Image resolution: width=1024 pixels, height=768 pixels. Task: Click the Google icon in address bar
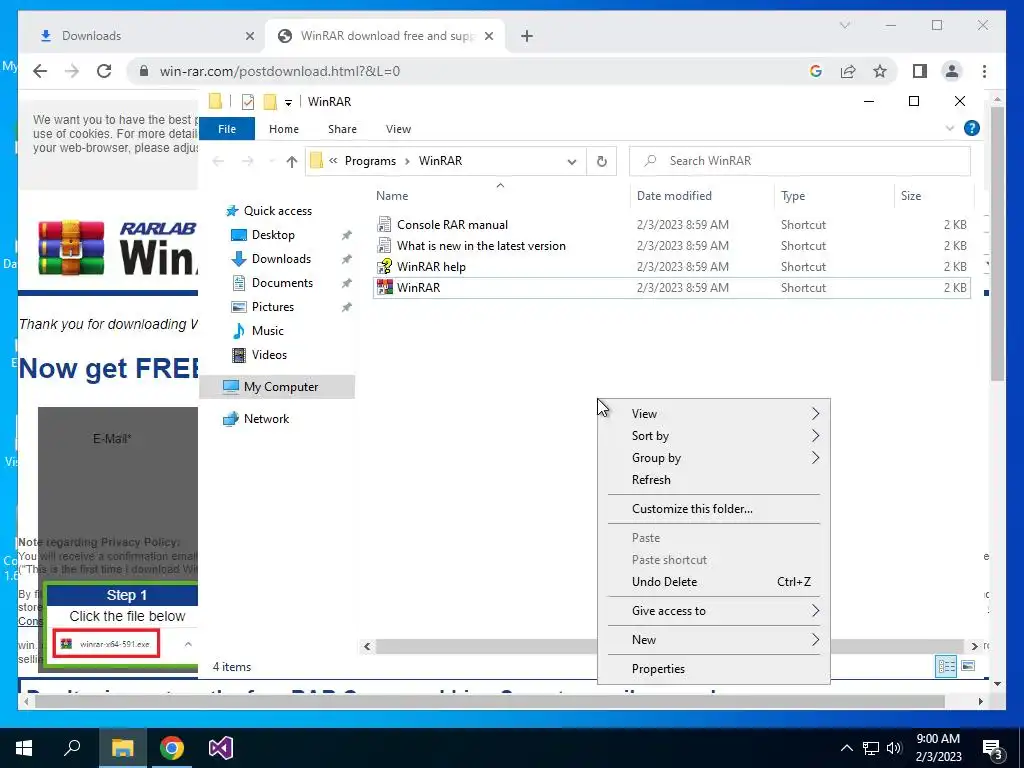coord(816,71)
